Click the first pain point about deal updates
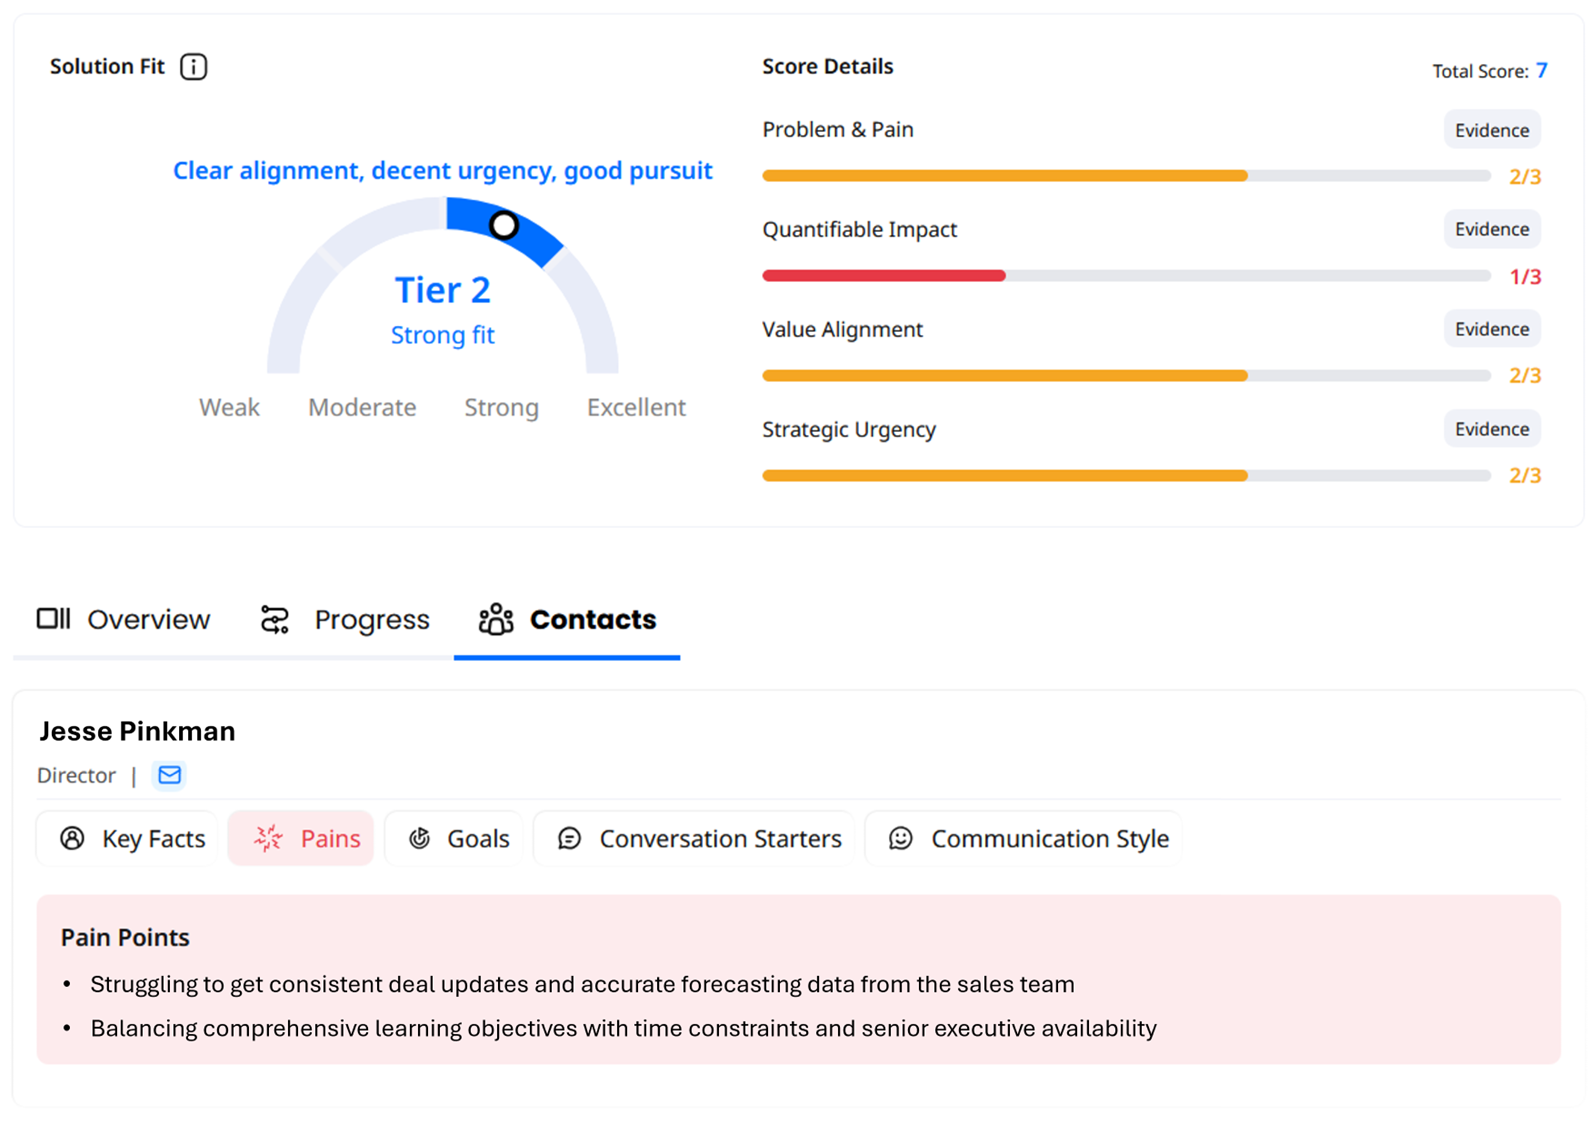 582,984
